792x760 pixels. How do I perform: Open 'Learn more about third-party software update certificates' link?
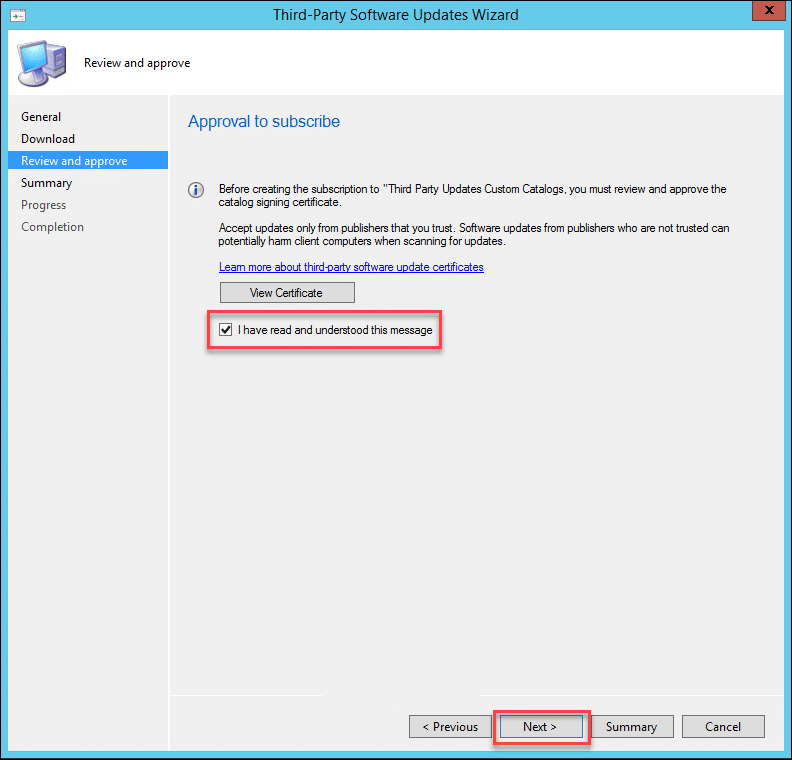[x=351, y=267]
